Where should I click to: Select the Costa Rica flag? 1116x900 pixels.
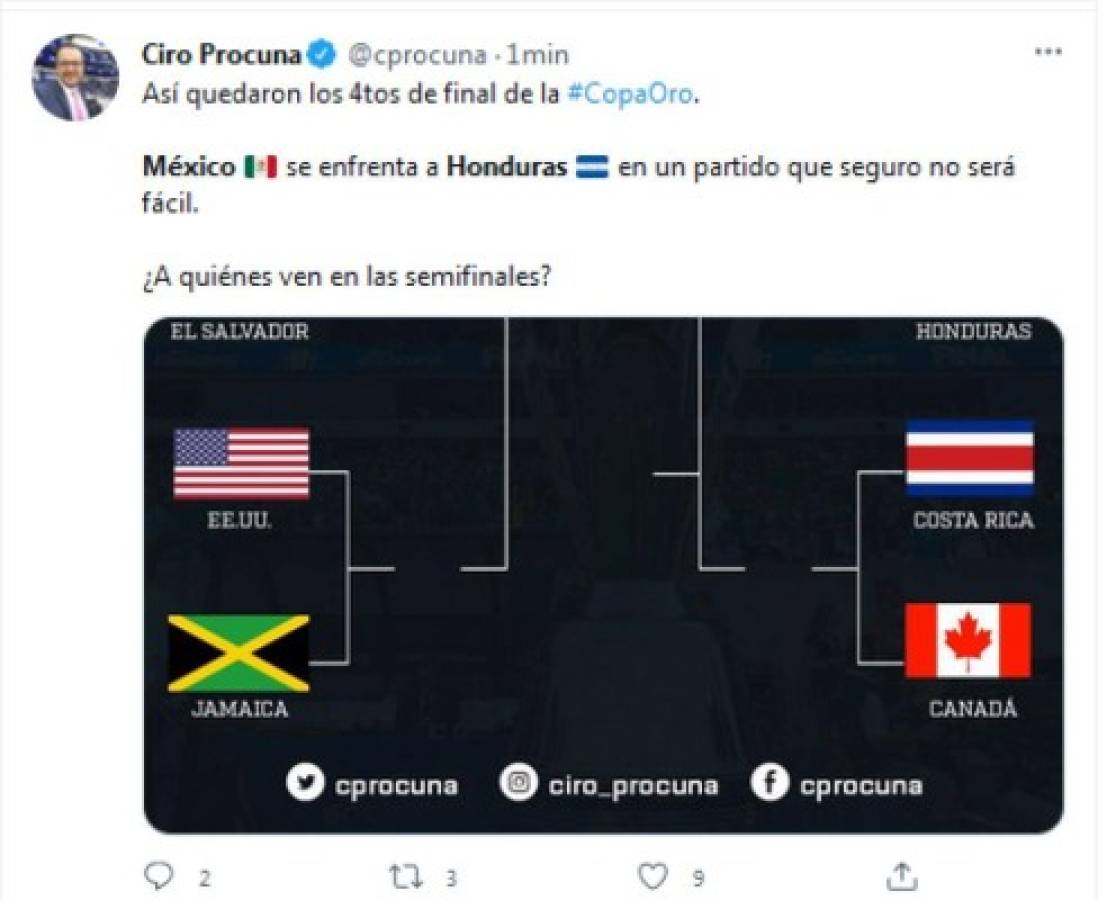click(969, 458)
